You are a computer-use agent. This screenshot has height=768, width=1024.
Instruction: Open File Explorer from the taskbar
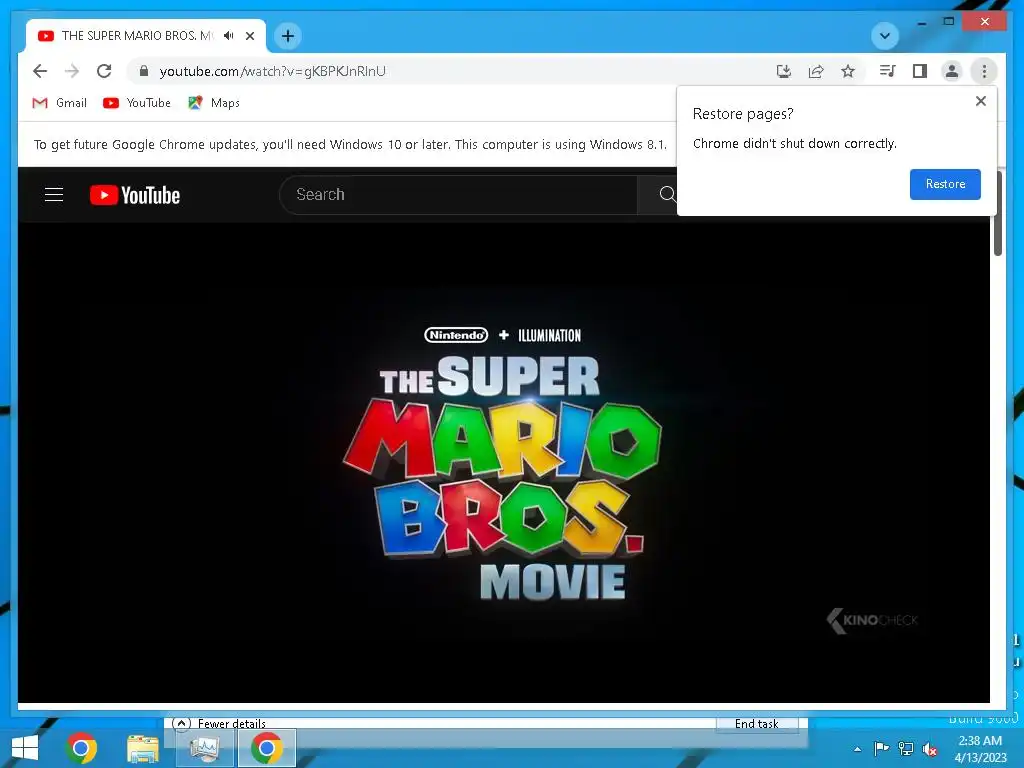click(x=142, y=748)
